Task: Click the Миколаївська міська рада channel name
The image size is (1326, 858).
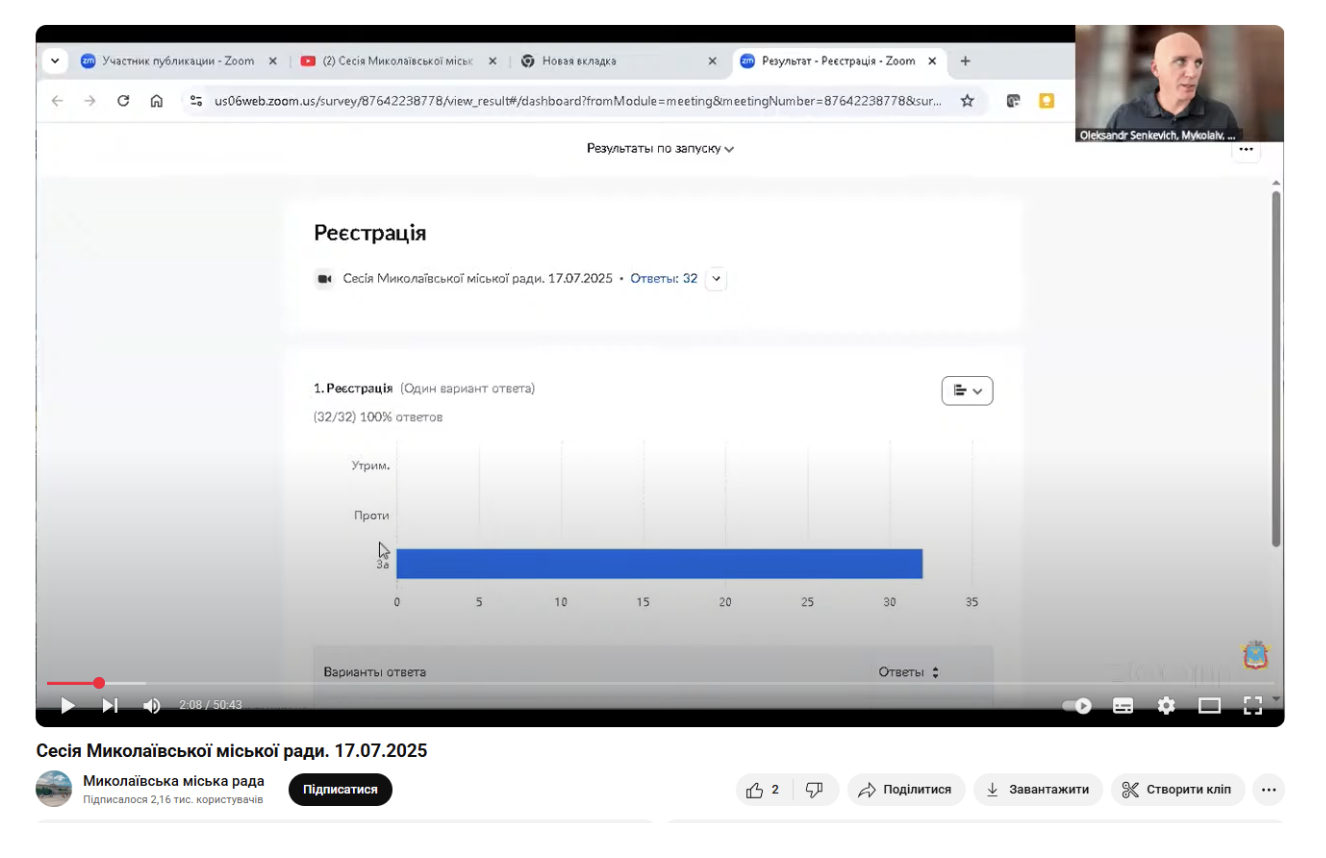Action: point(173,781)
